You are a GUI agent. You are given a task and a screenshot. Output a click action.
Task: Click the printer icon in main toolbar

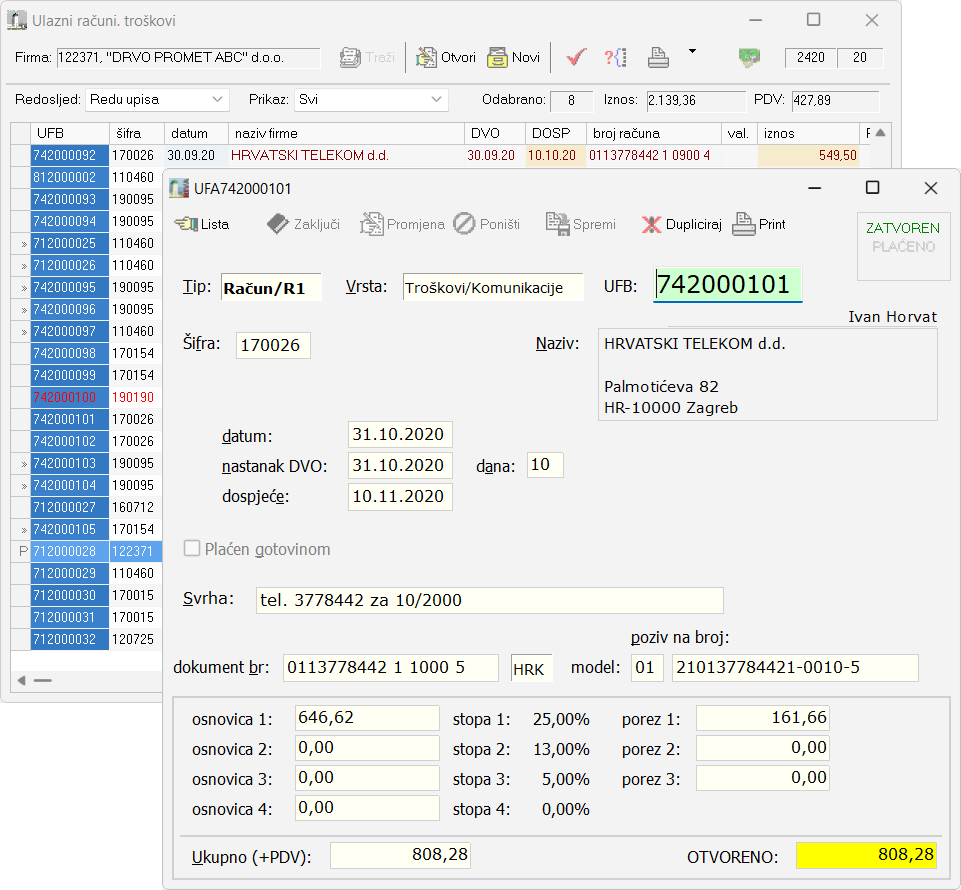pos(658,57)
